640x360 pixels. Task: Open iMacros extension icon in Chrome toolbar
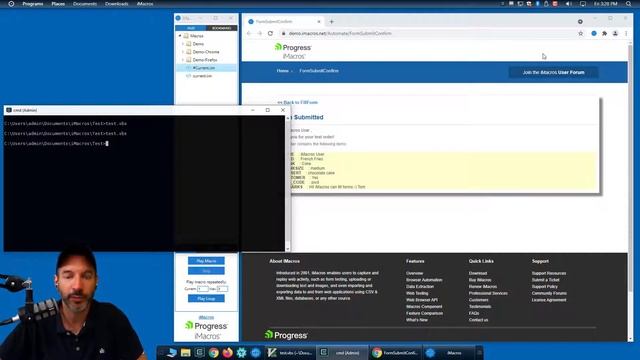point(594,33)
